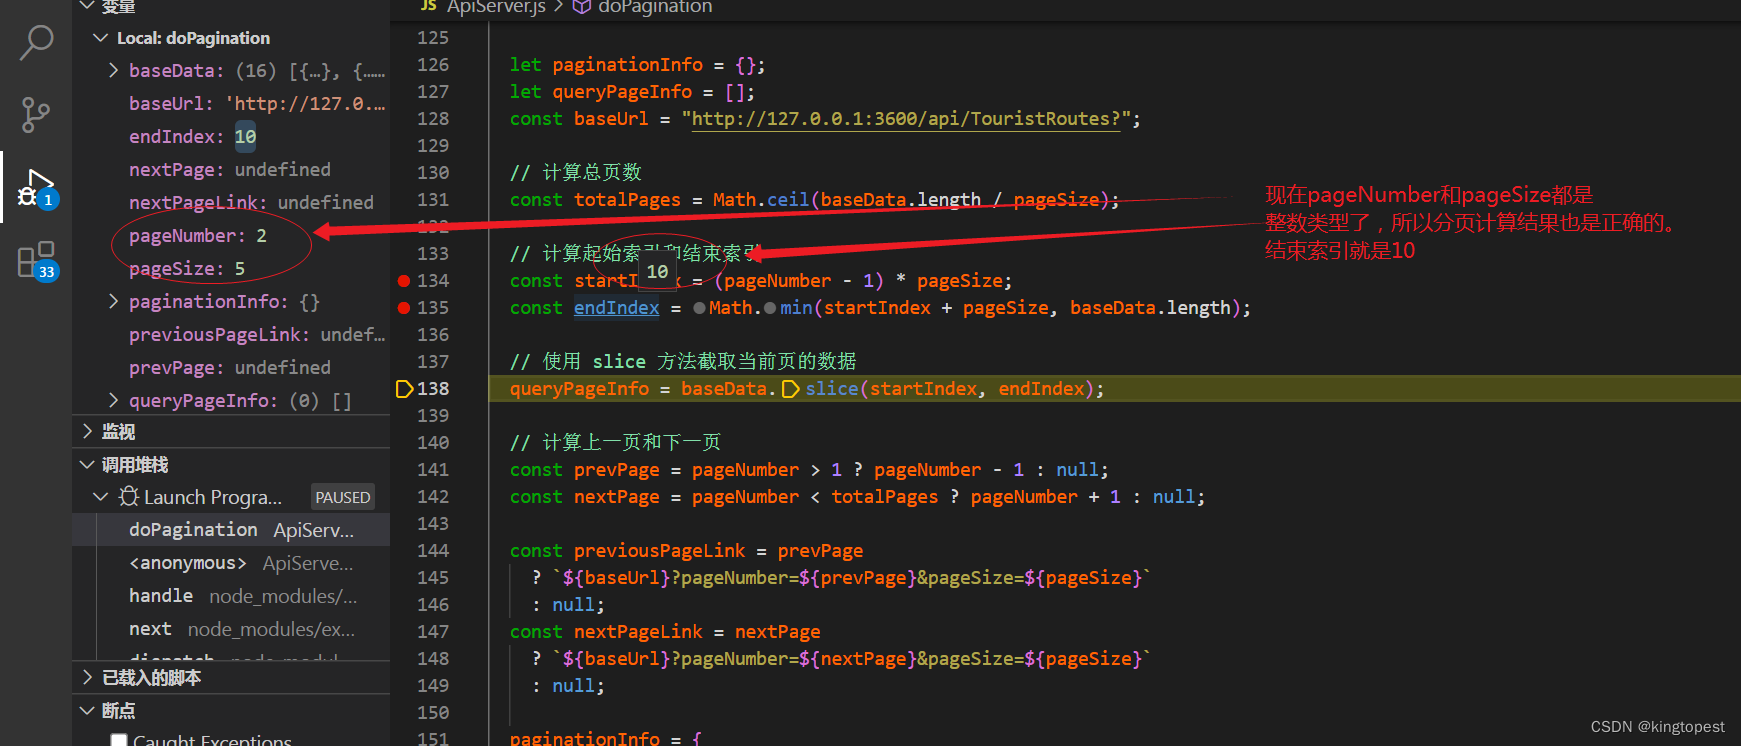Select the prevPage: undefined variable
1741x746 pixels.
click(231, 368)
